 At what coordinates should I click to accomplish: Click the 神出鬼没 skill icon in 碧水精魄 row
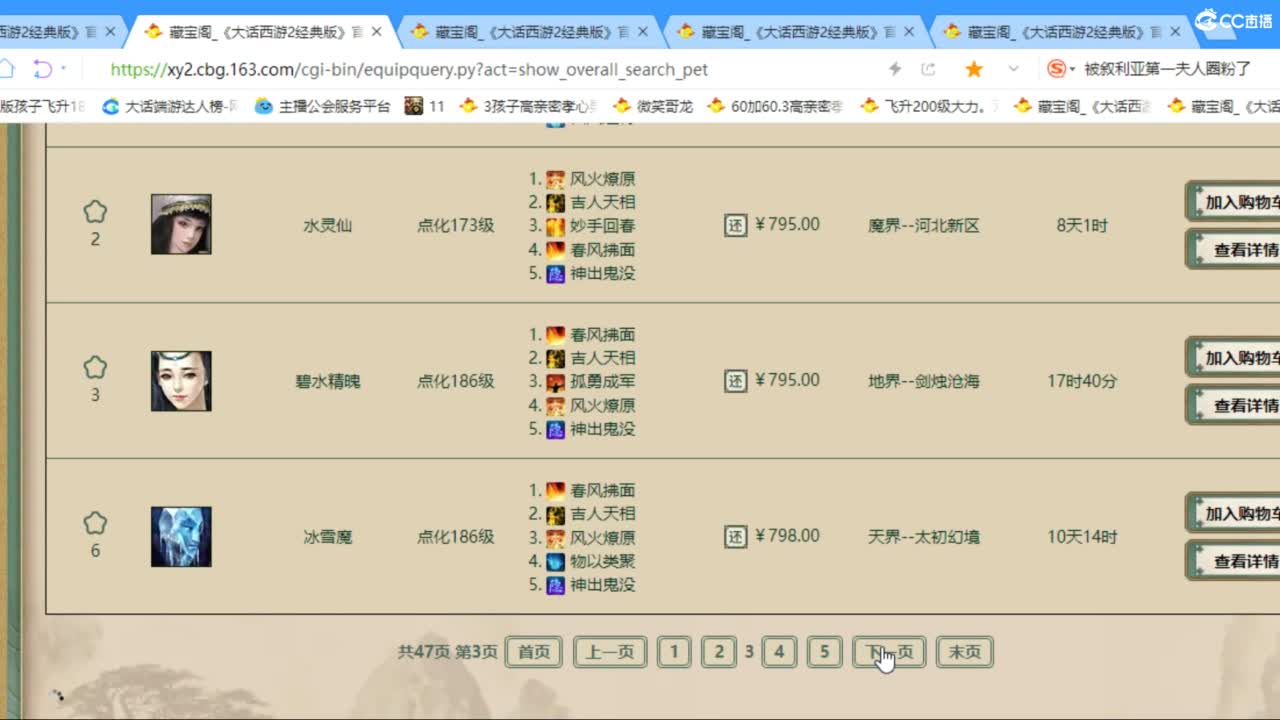point(555,429)
